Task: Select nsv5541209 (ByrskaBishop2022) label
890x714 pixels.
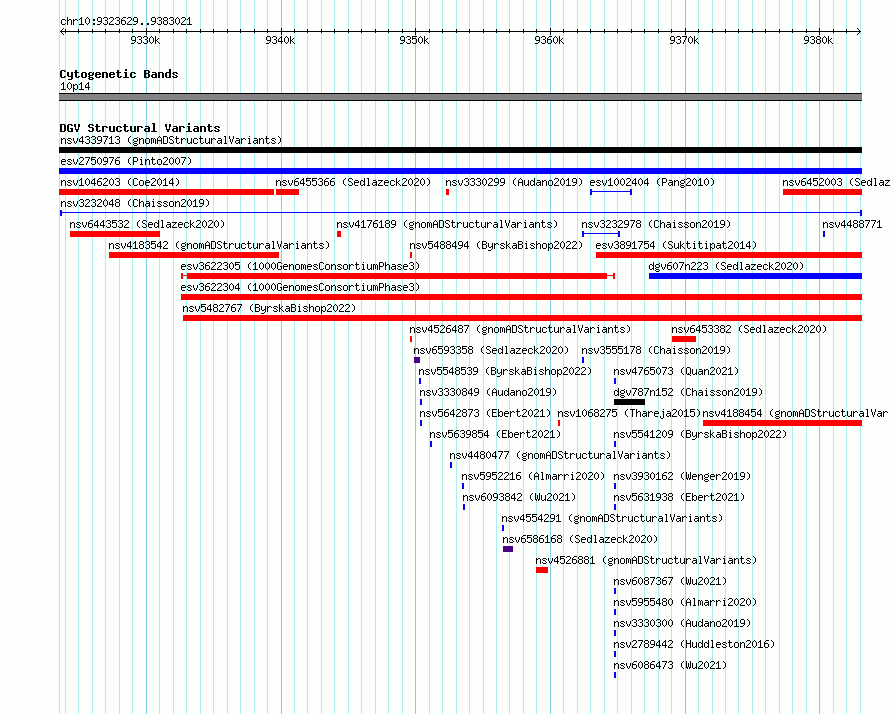Action: coord(700,434)
